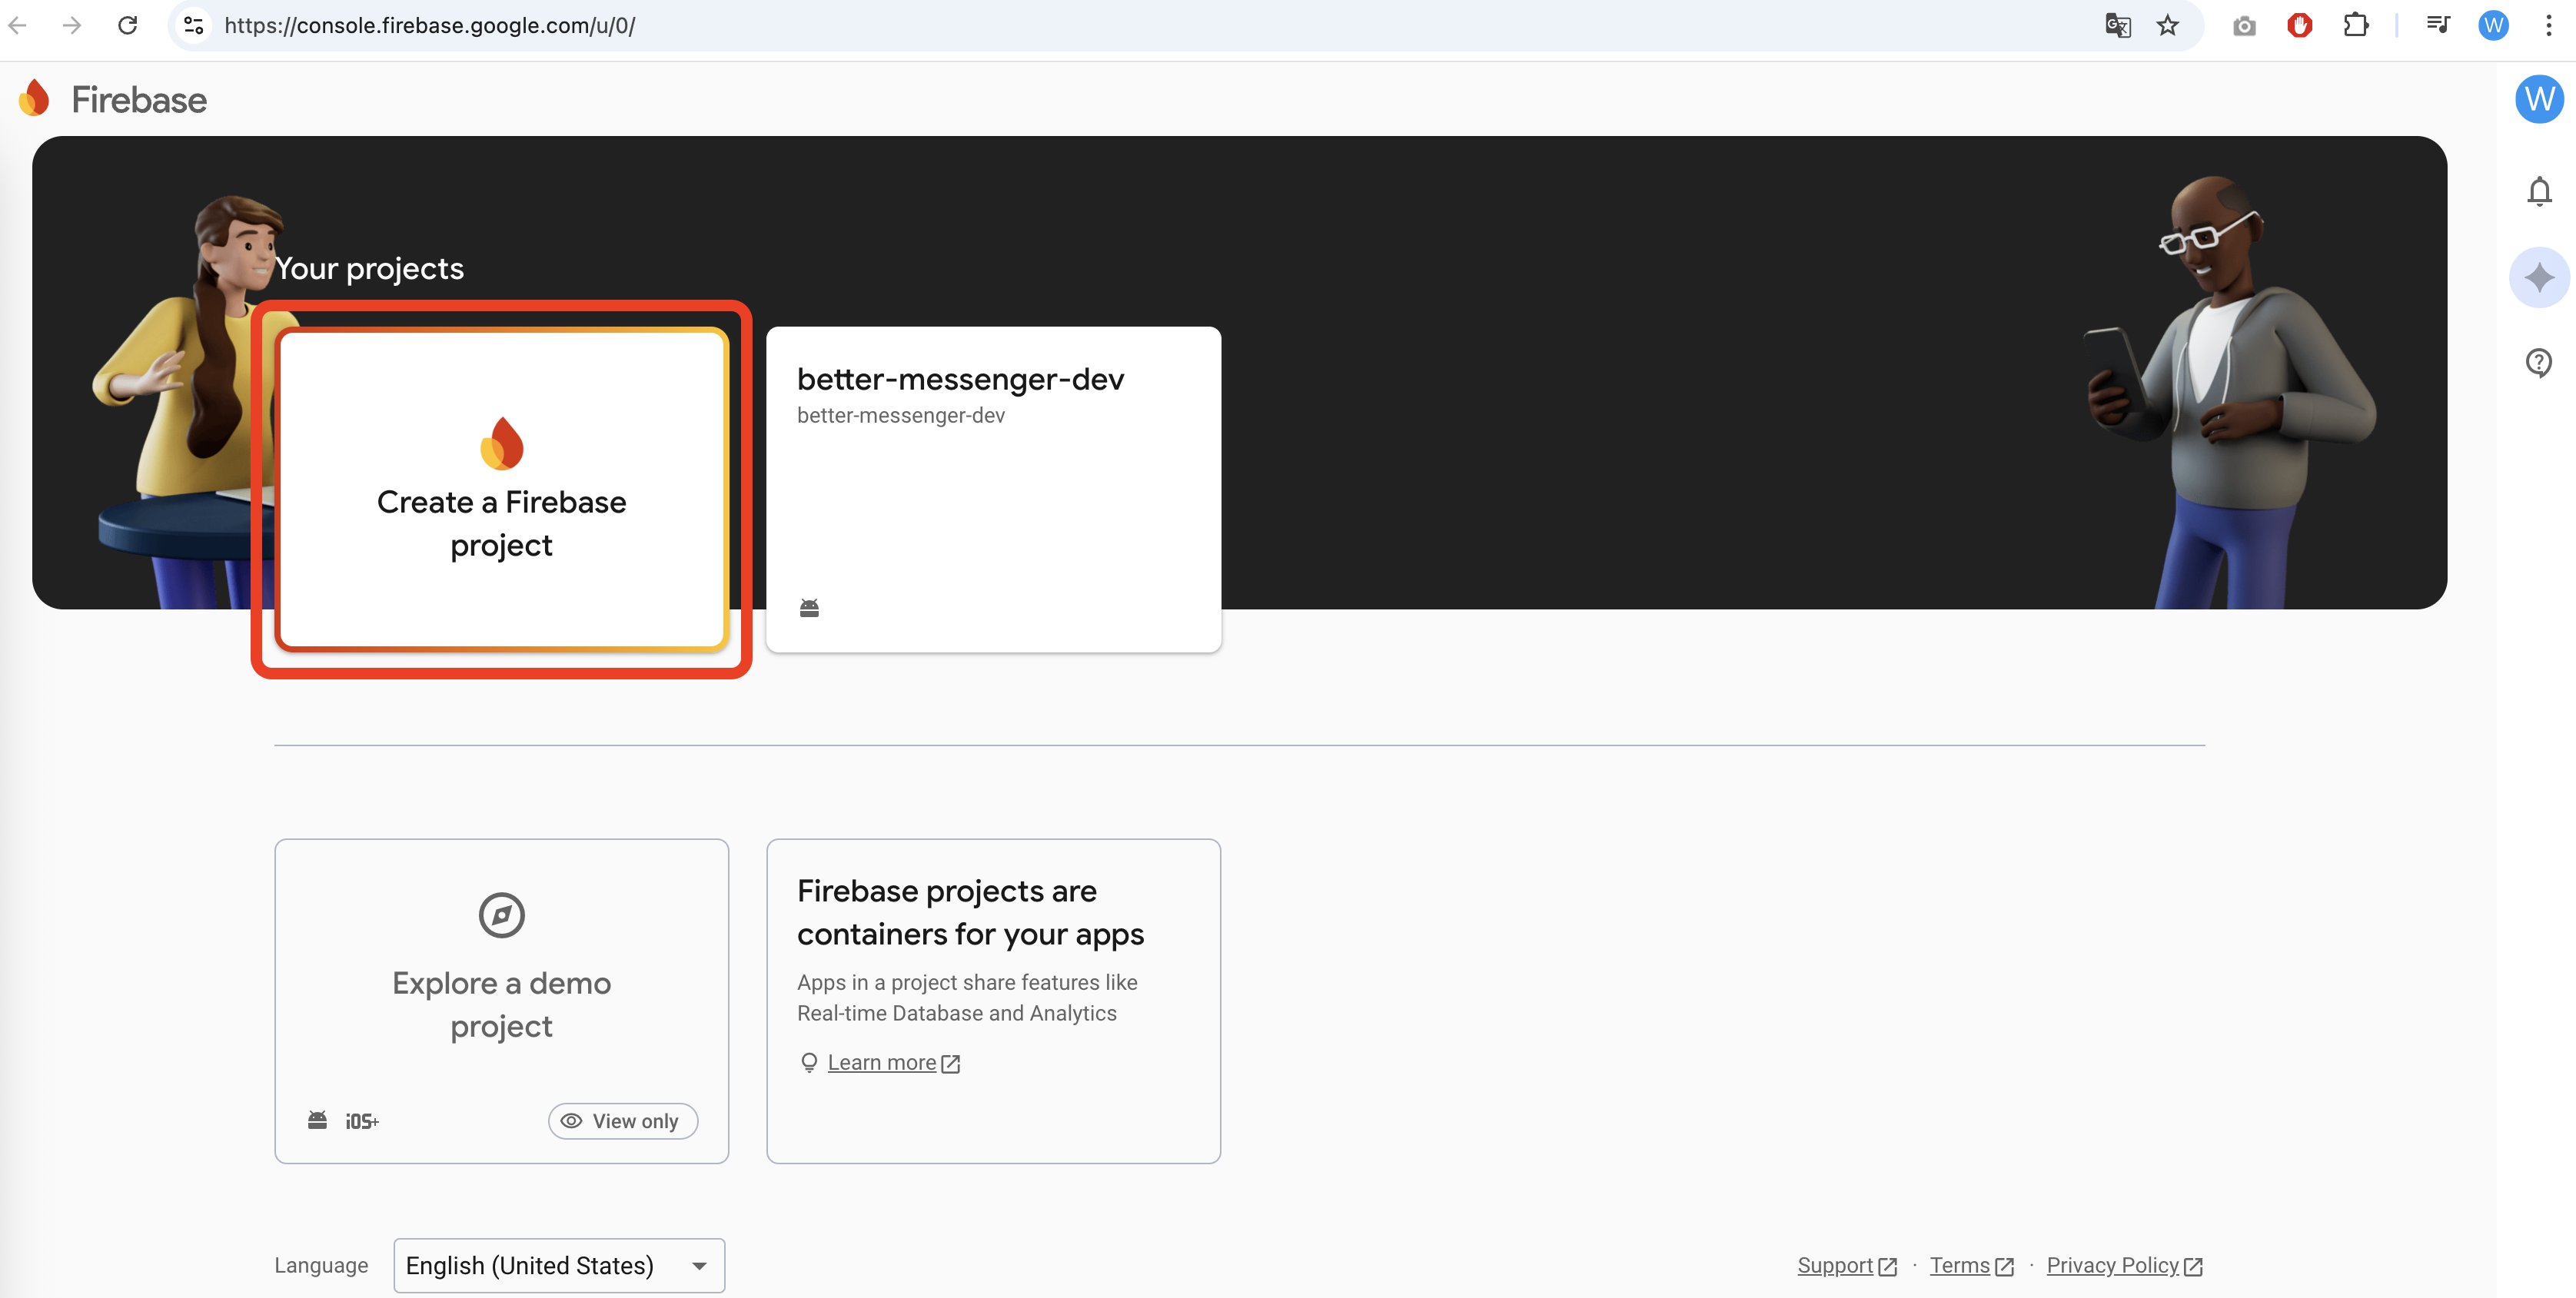Open the translate page icon

coord(2117,25)
